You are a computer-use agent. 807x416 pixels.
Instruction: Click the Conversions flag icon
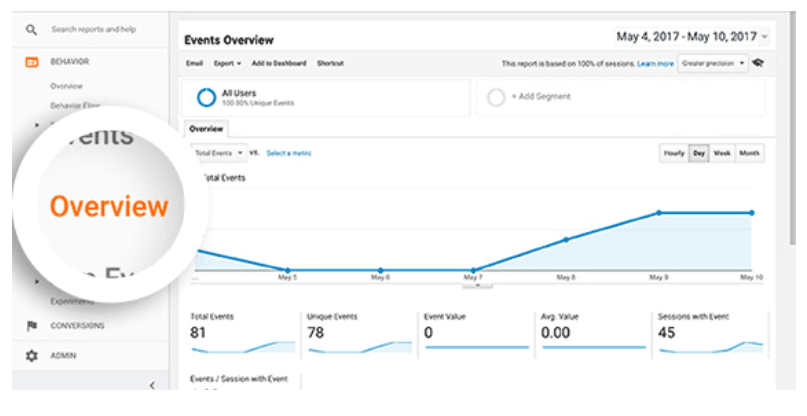[32, 325]
